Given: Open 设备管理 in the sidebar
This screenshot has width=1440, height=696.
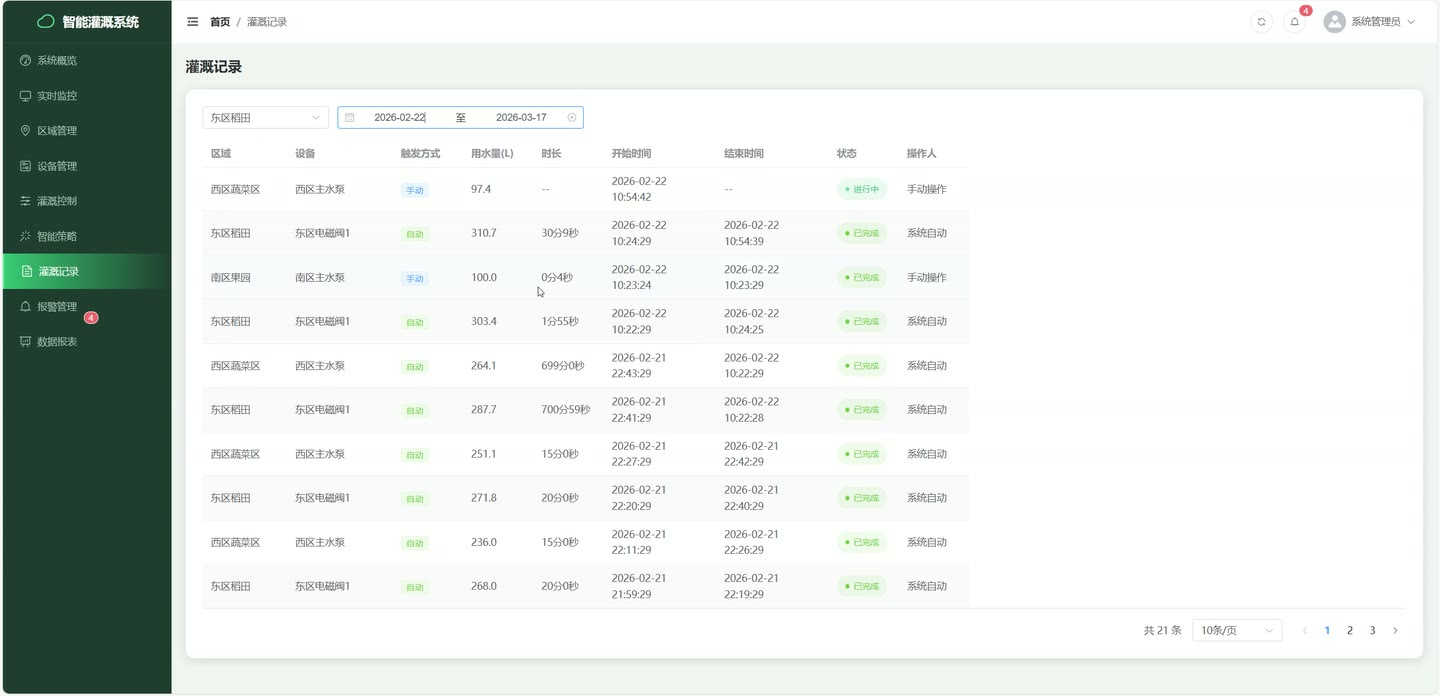Looking at the screenshot, I should pos(86,166).
